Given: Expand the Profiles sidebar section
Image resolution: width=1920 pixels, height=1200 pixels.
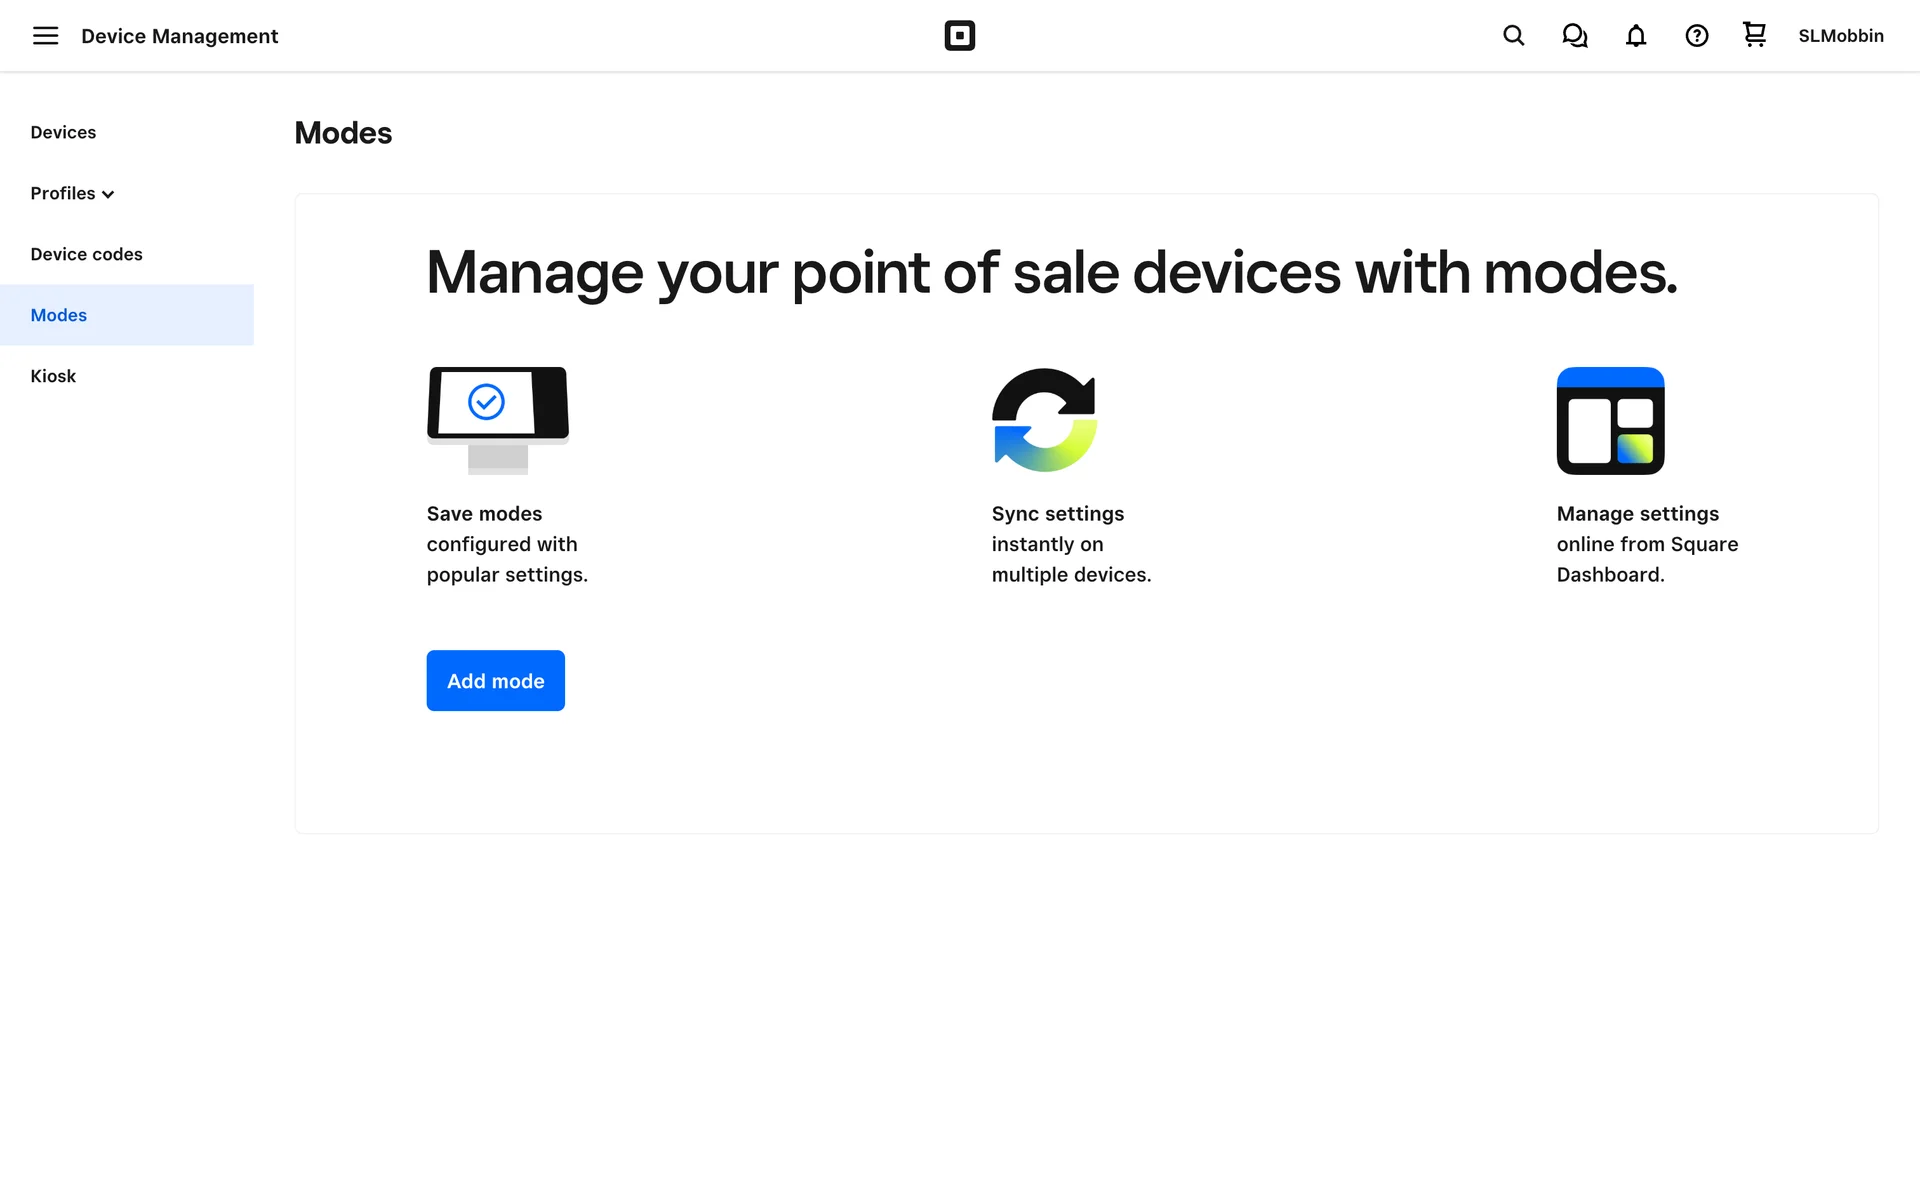Looking at the screenshot, I should pyautogui.click(x=63, y=193).
